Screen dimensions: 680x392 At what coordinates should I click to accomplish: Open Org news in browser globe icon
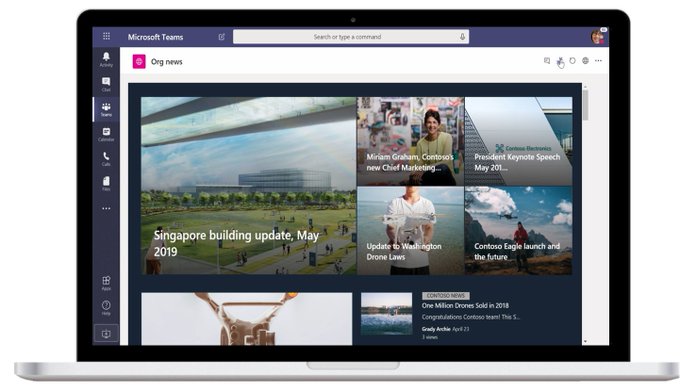(x=585, y=61)
